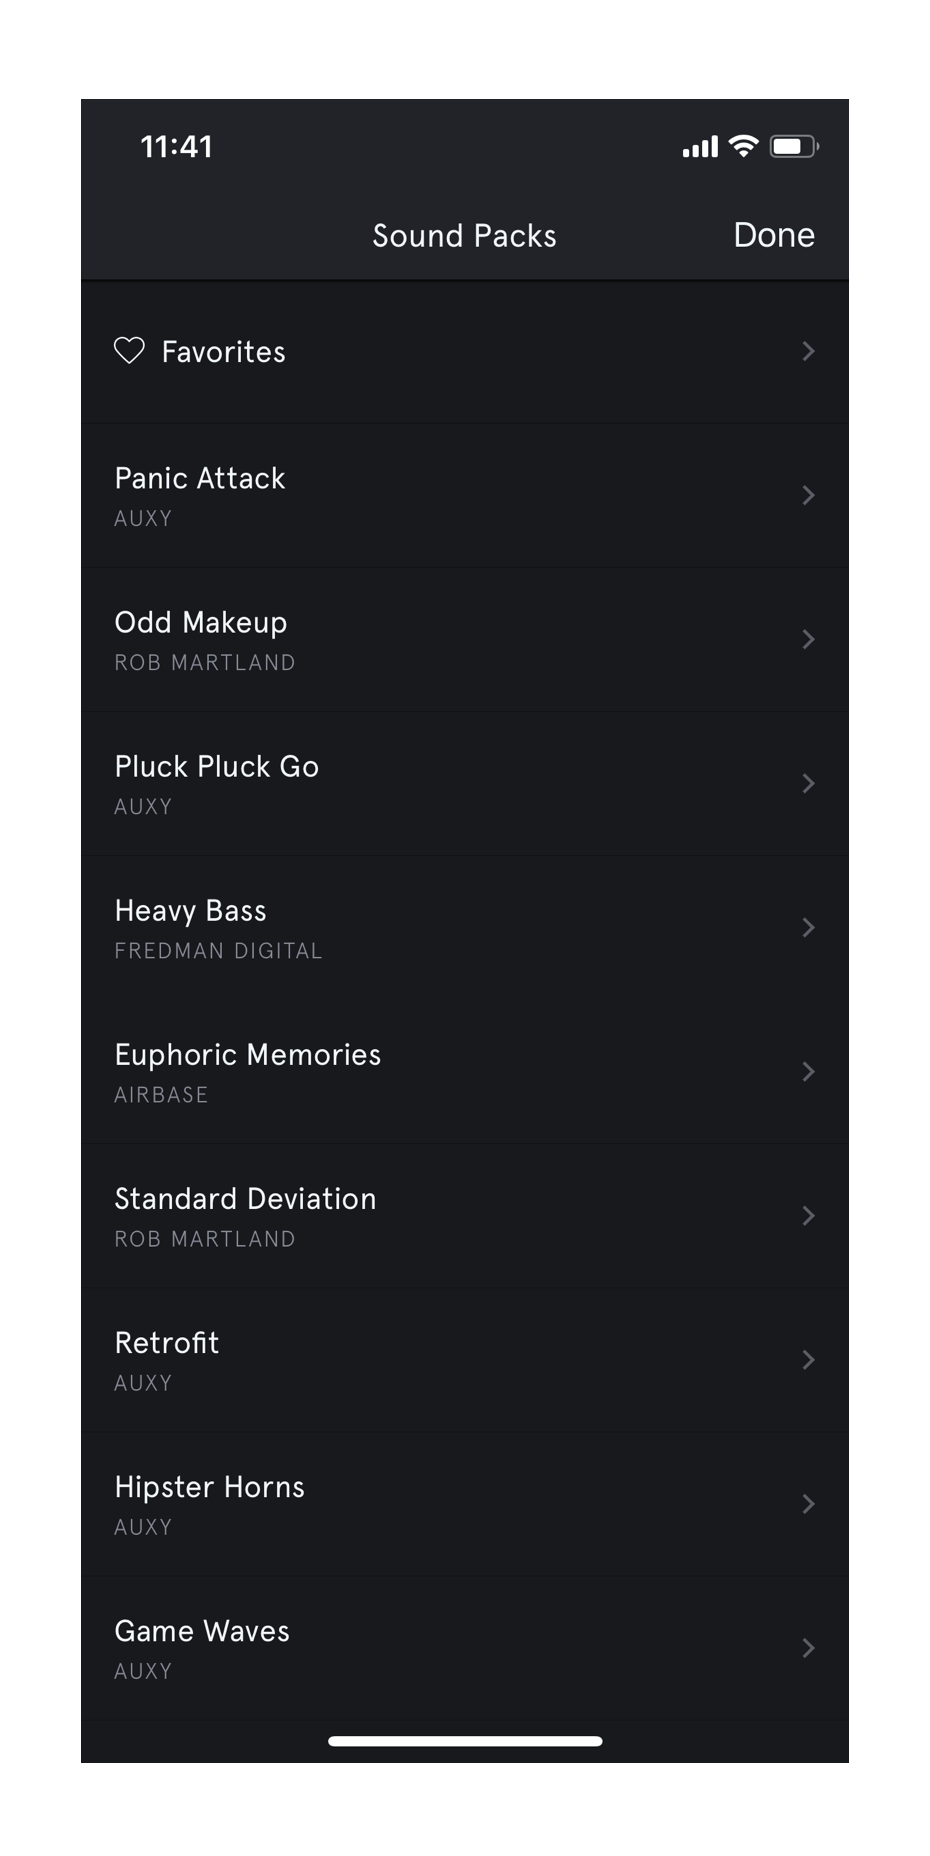Expand chevron beside Hipster Horns
This screenshot has height=1856, width=930.
point(808,1504)
